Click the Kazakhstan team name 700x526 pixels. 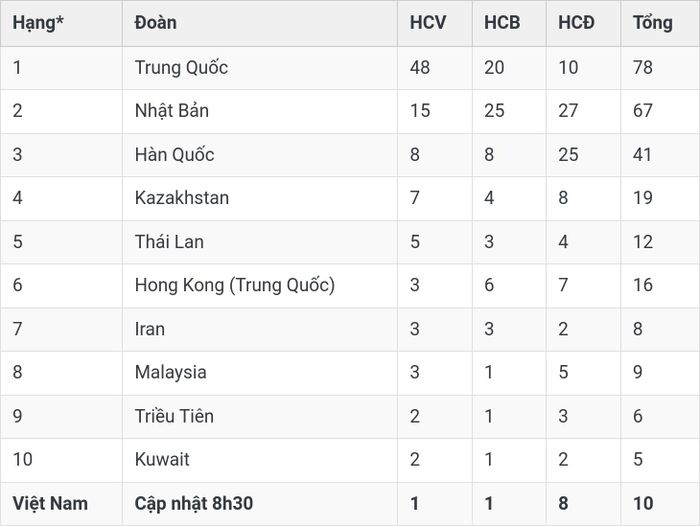(x=182, y=198)
